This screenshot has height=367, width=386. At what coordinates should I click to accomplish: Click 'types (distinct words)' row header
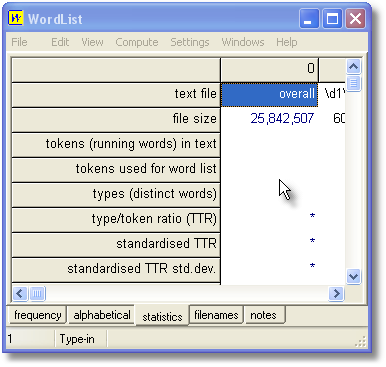(x=116, y=195)
